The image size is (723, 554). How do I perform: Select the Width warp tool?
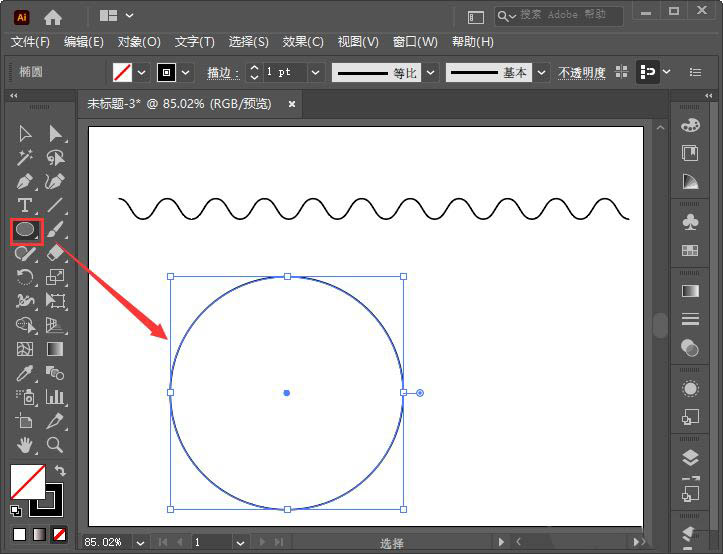(x=25, y=301)
